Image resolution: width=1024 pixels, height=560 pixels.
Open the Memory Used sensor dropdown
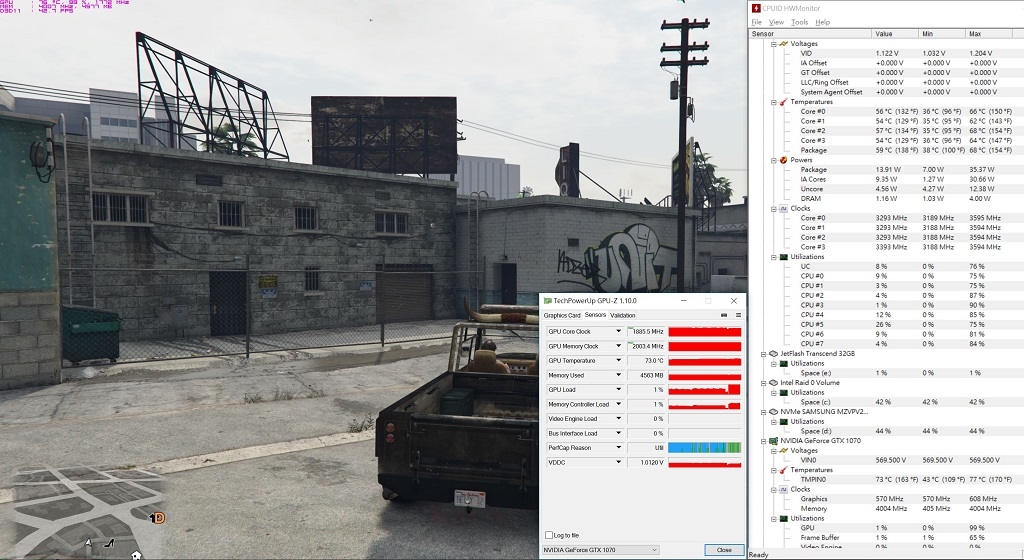[x=618, y=375]
